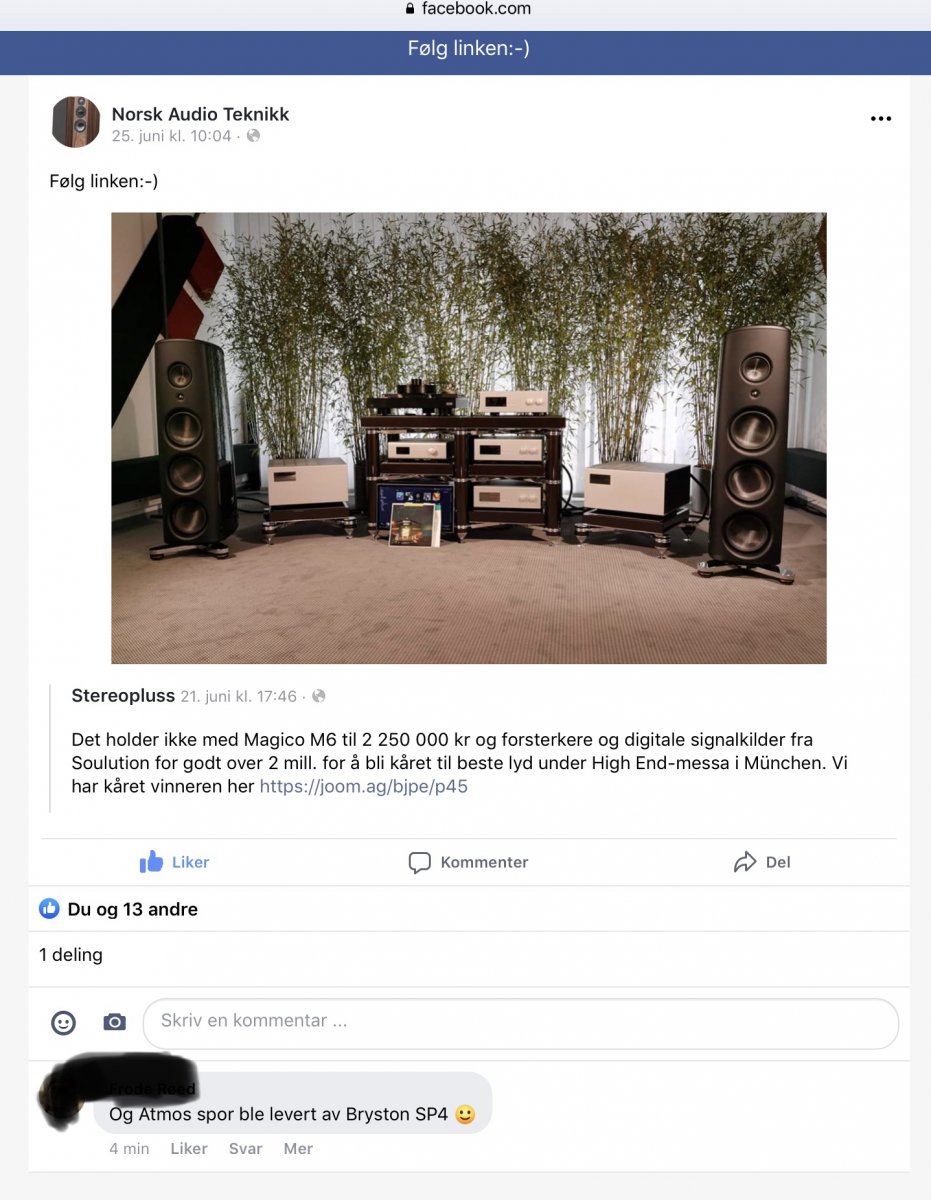
Task: Click the Norsk Audio Teknikk profile picture
Action: (76, 122)
